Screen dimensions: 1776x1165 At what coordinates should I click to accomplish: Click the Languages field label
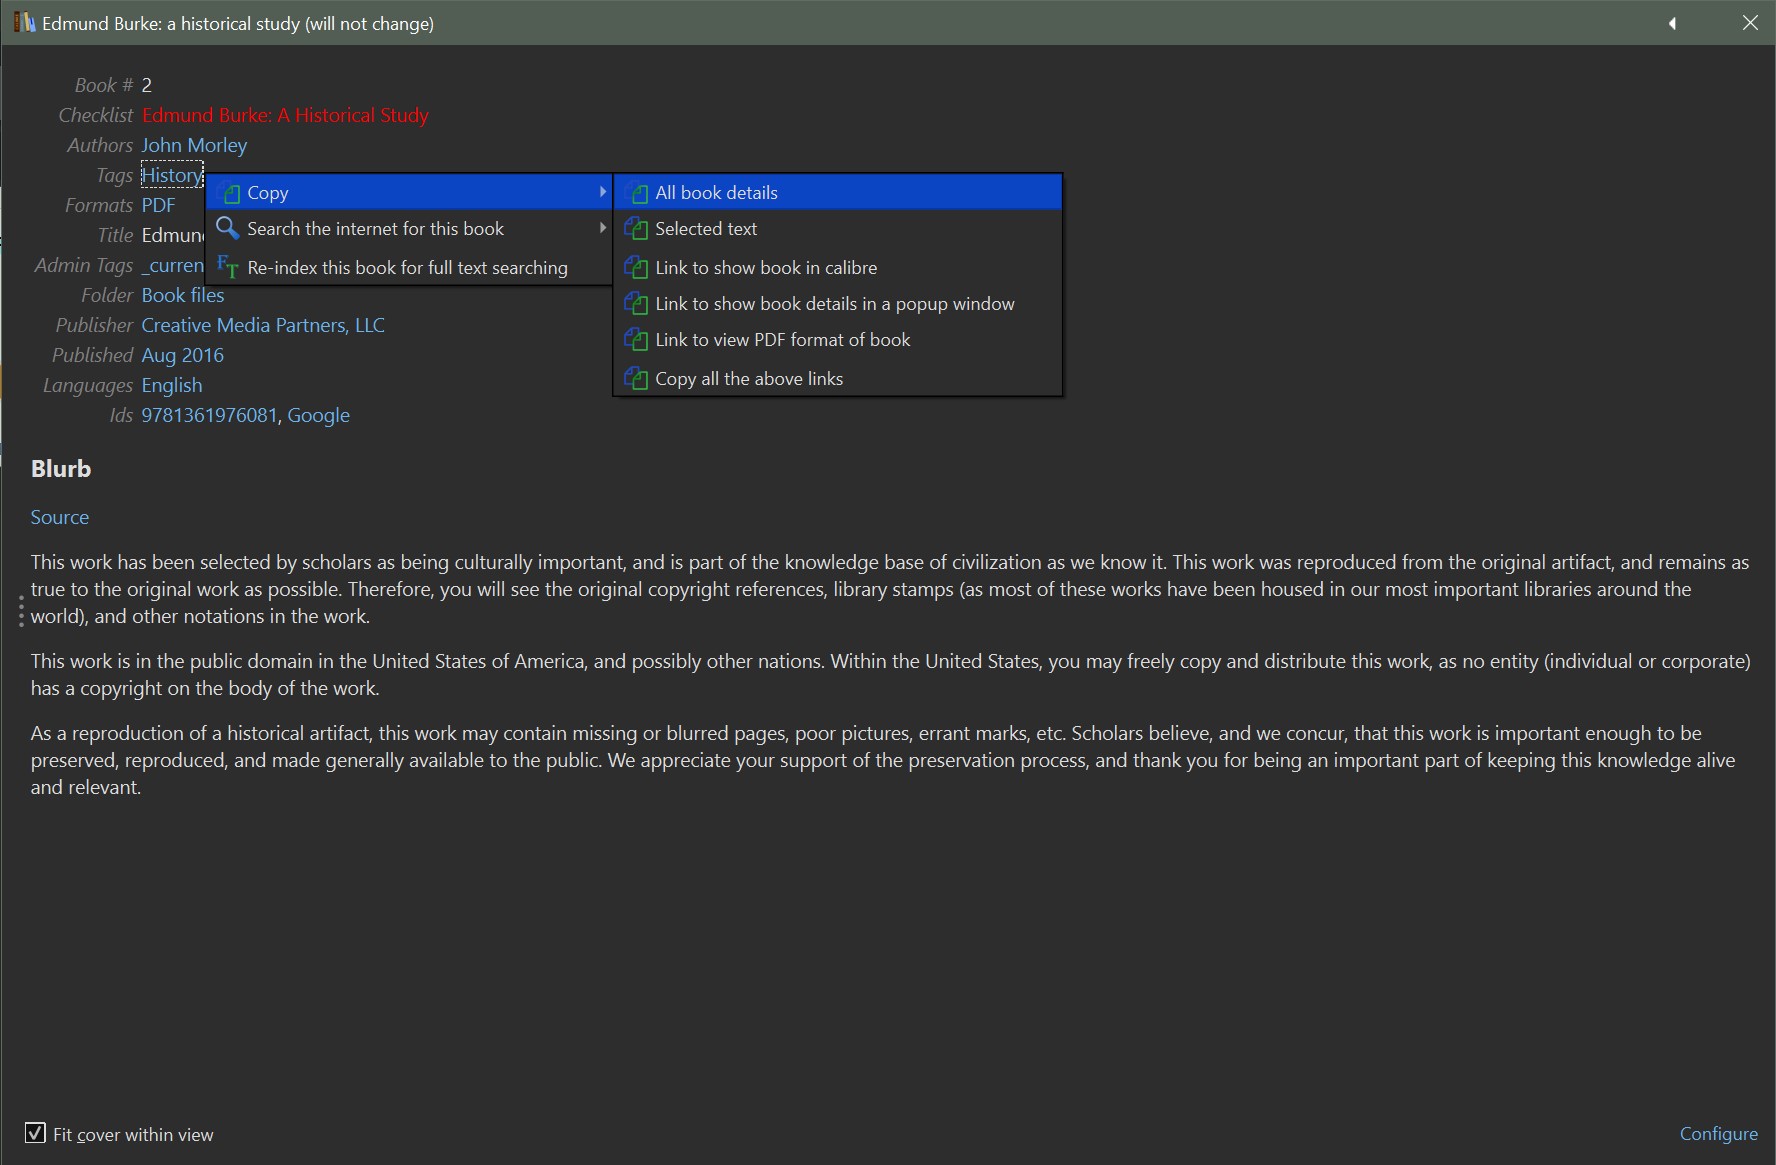click(x=88, y=385)
